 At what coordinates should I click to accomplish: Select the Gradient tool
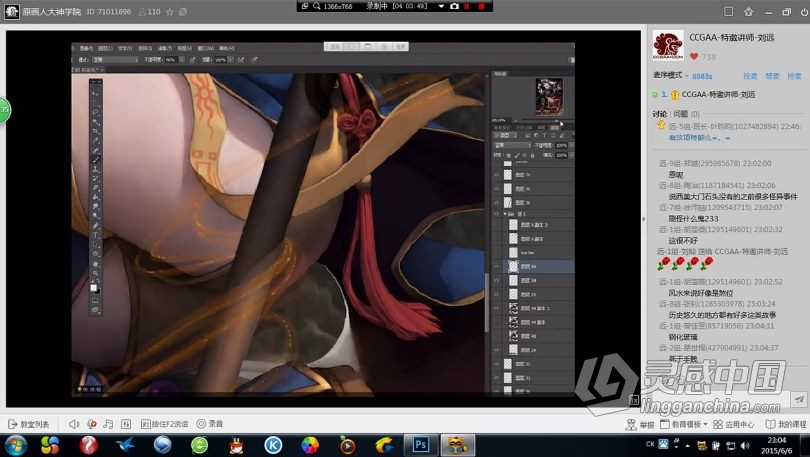[x=97, y=197]
